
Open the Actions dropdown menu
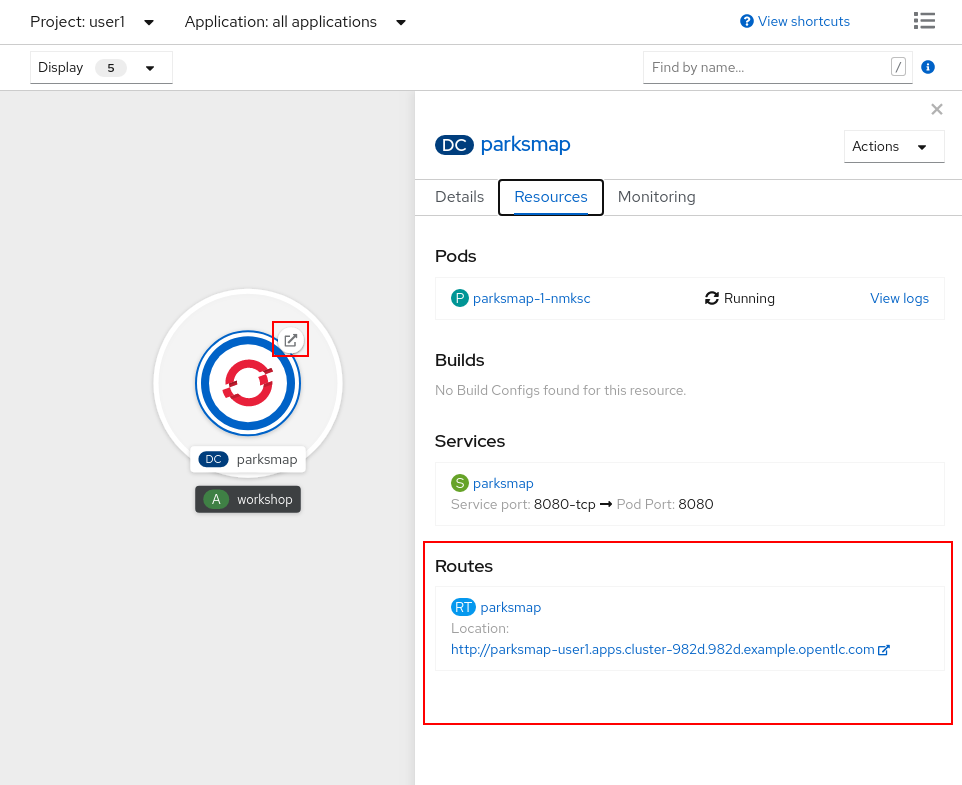click(893, 146)
